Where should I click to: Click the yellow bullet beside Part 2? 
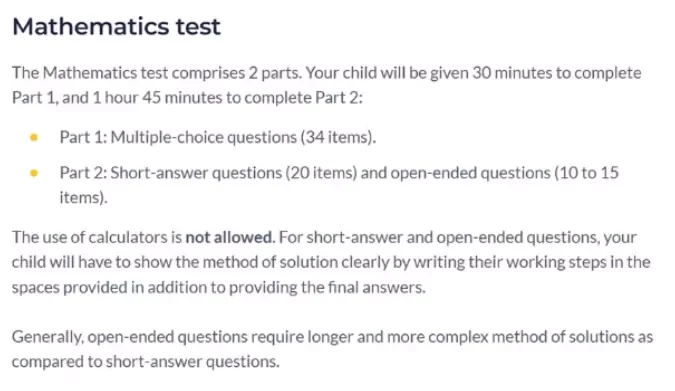[34, 173]
